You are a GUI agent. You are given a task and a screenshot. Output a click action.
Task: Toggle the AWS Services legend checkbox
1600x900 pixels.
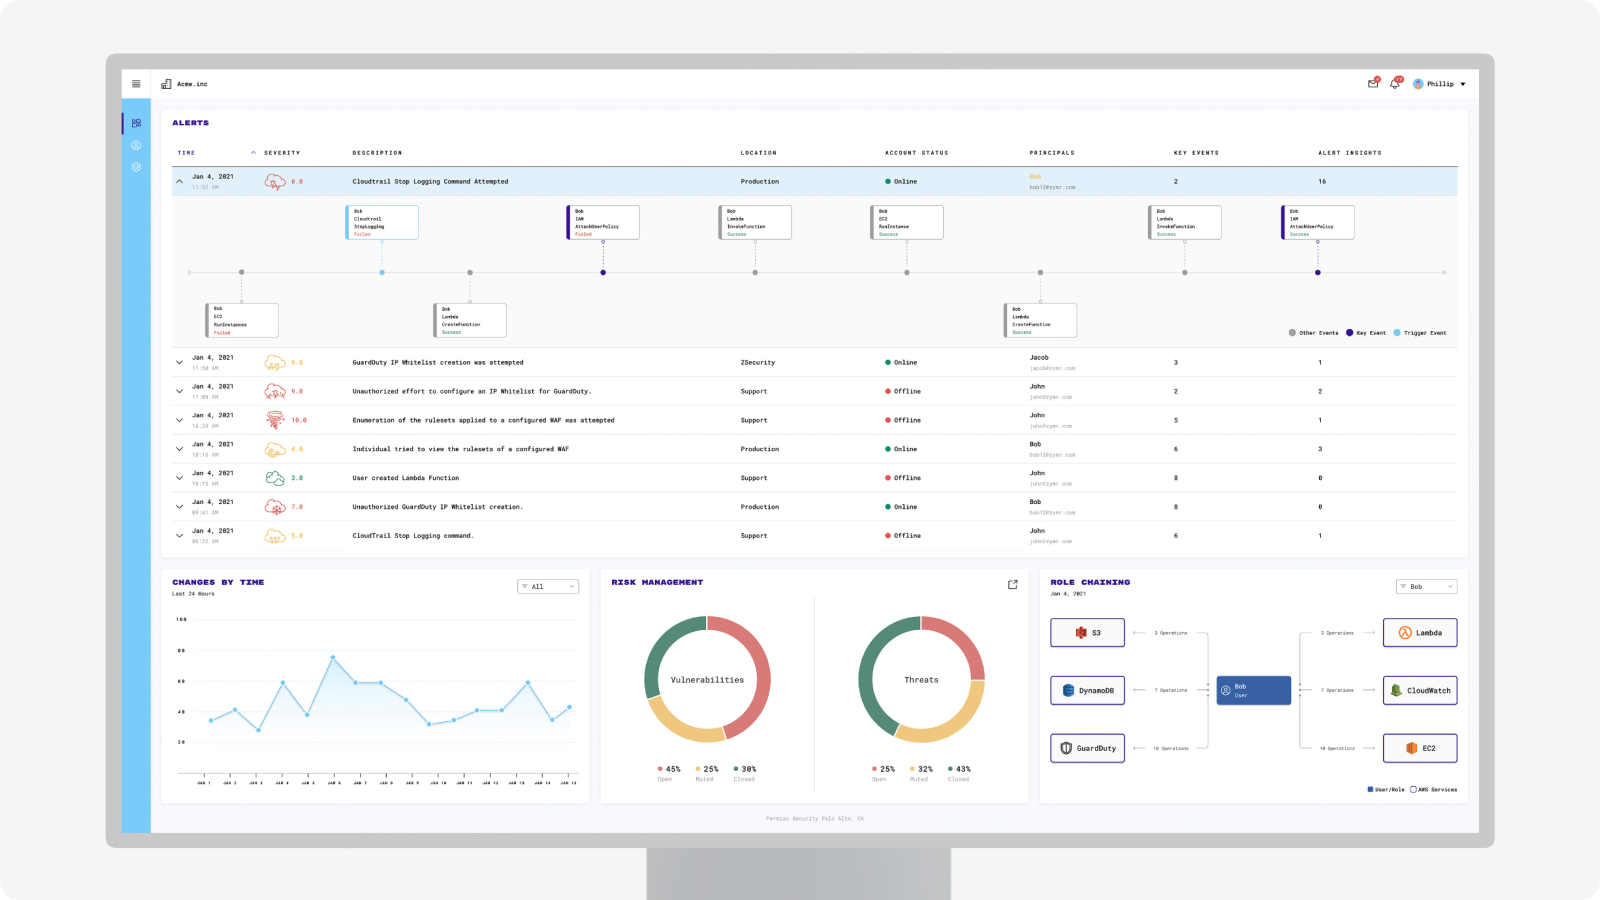tap(1413, 790)
